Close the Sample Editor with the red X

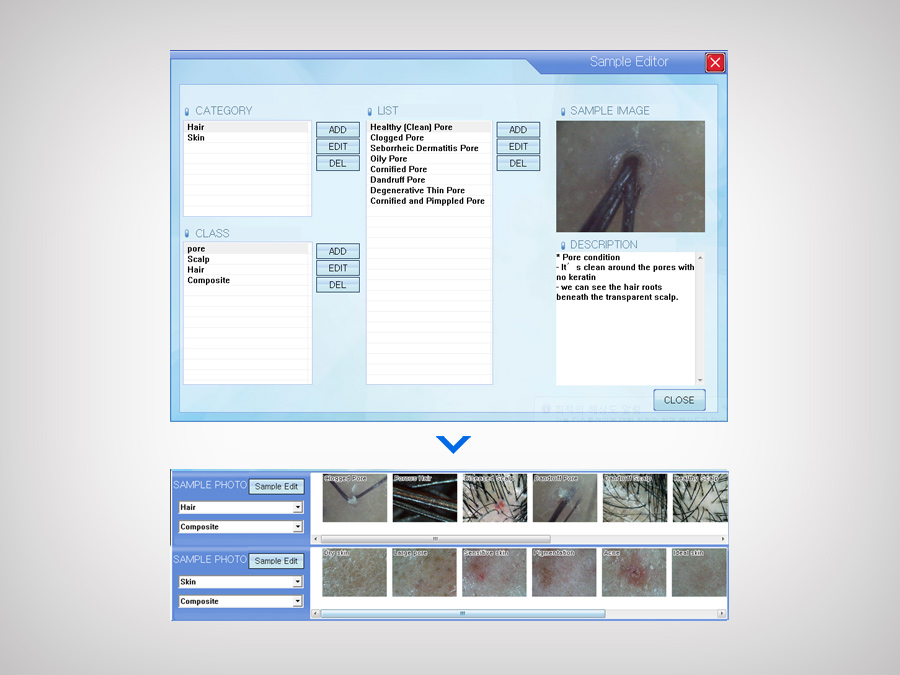(714, 62)
